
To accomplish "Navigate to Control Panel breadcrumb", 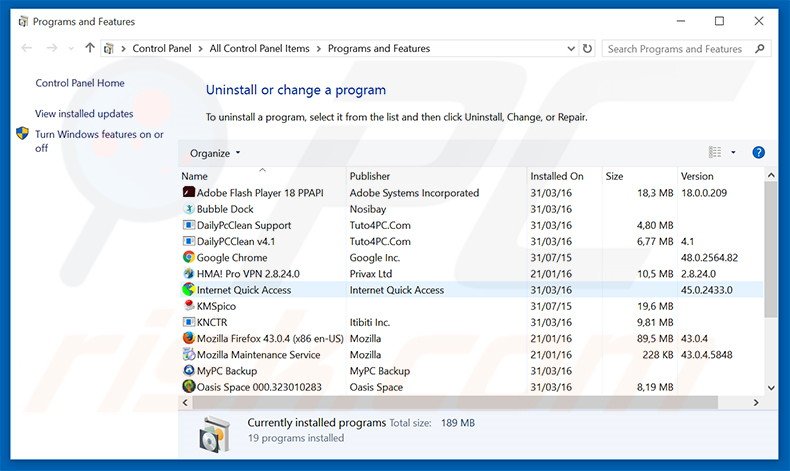I will tap(162, 49).
